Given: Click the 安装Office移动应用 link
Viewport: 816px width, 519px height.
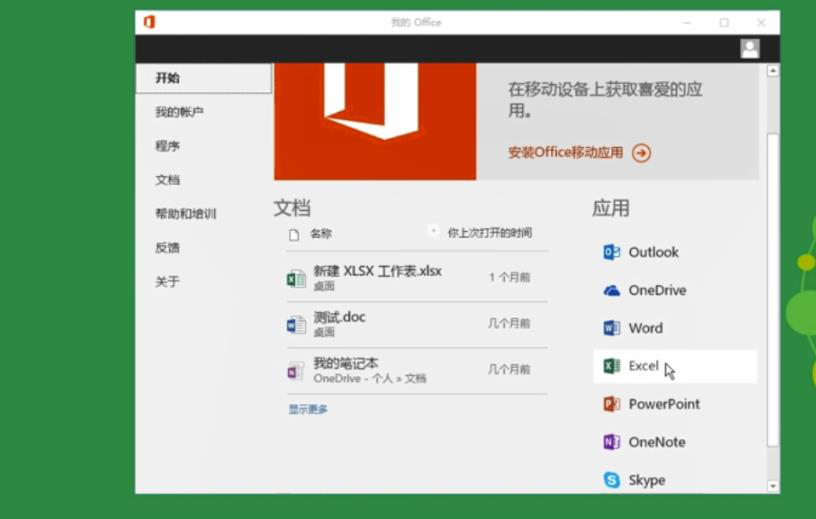Looking at the screenshot, I should (x=566, y=153).
